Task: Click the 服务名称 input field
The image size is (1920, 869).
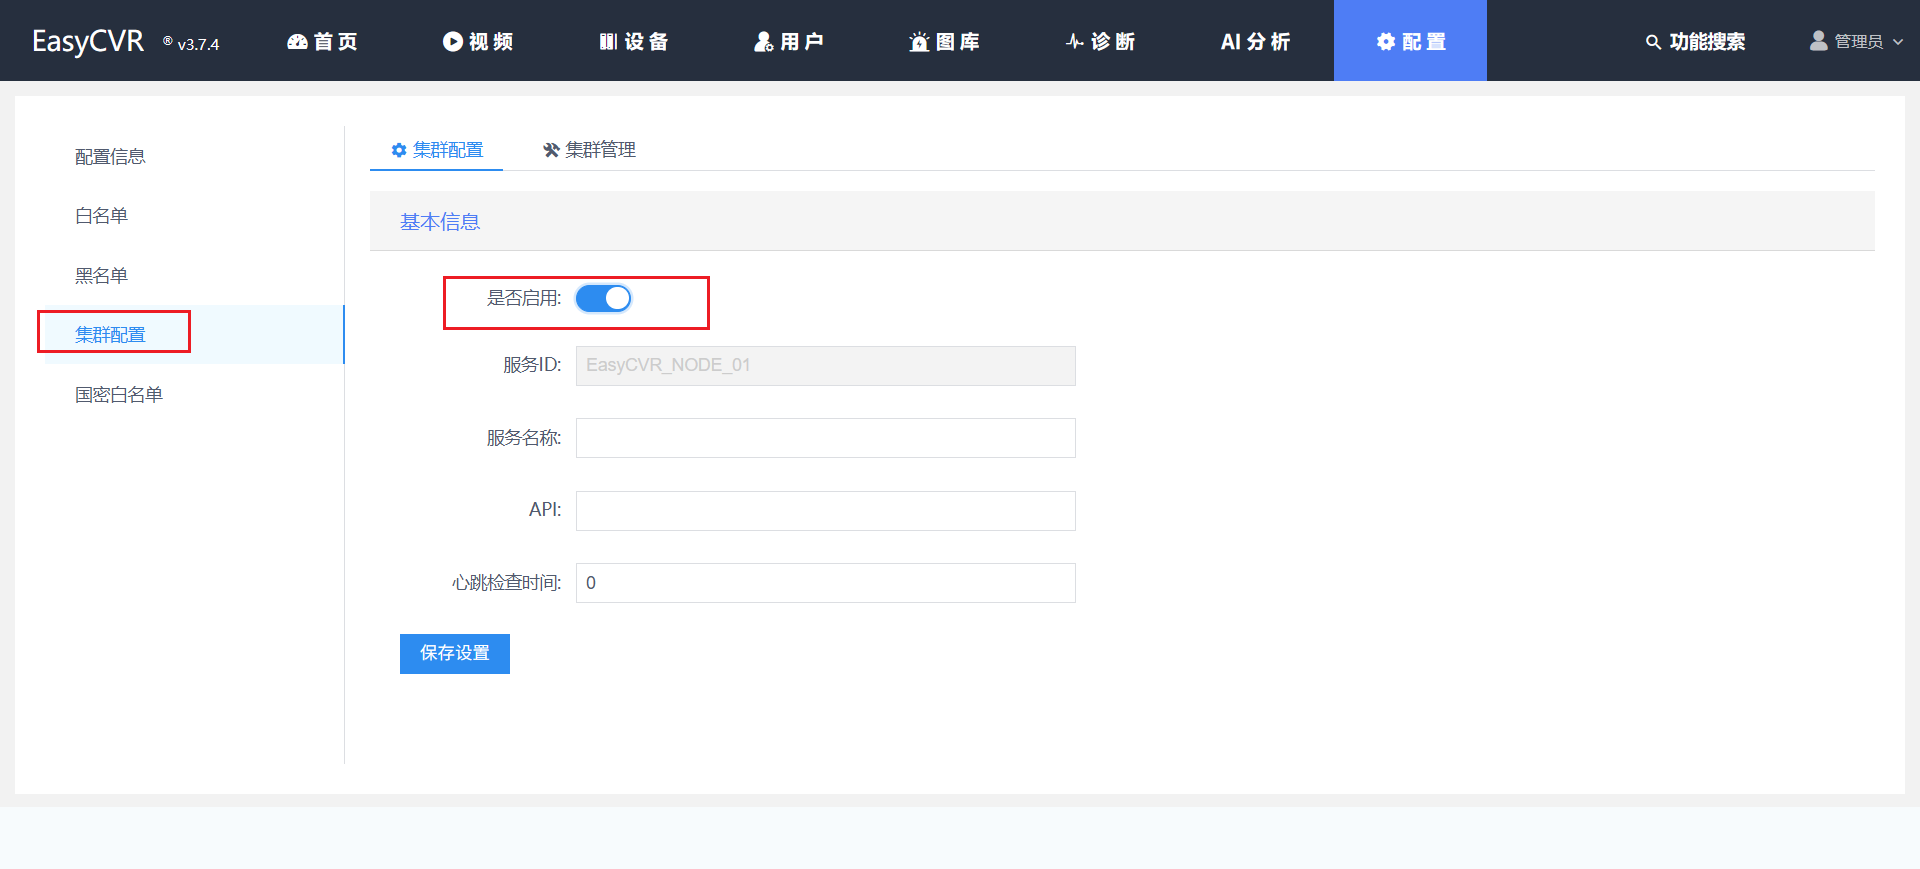Action: (825, 438)
